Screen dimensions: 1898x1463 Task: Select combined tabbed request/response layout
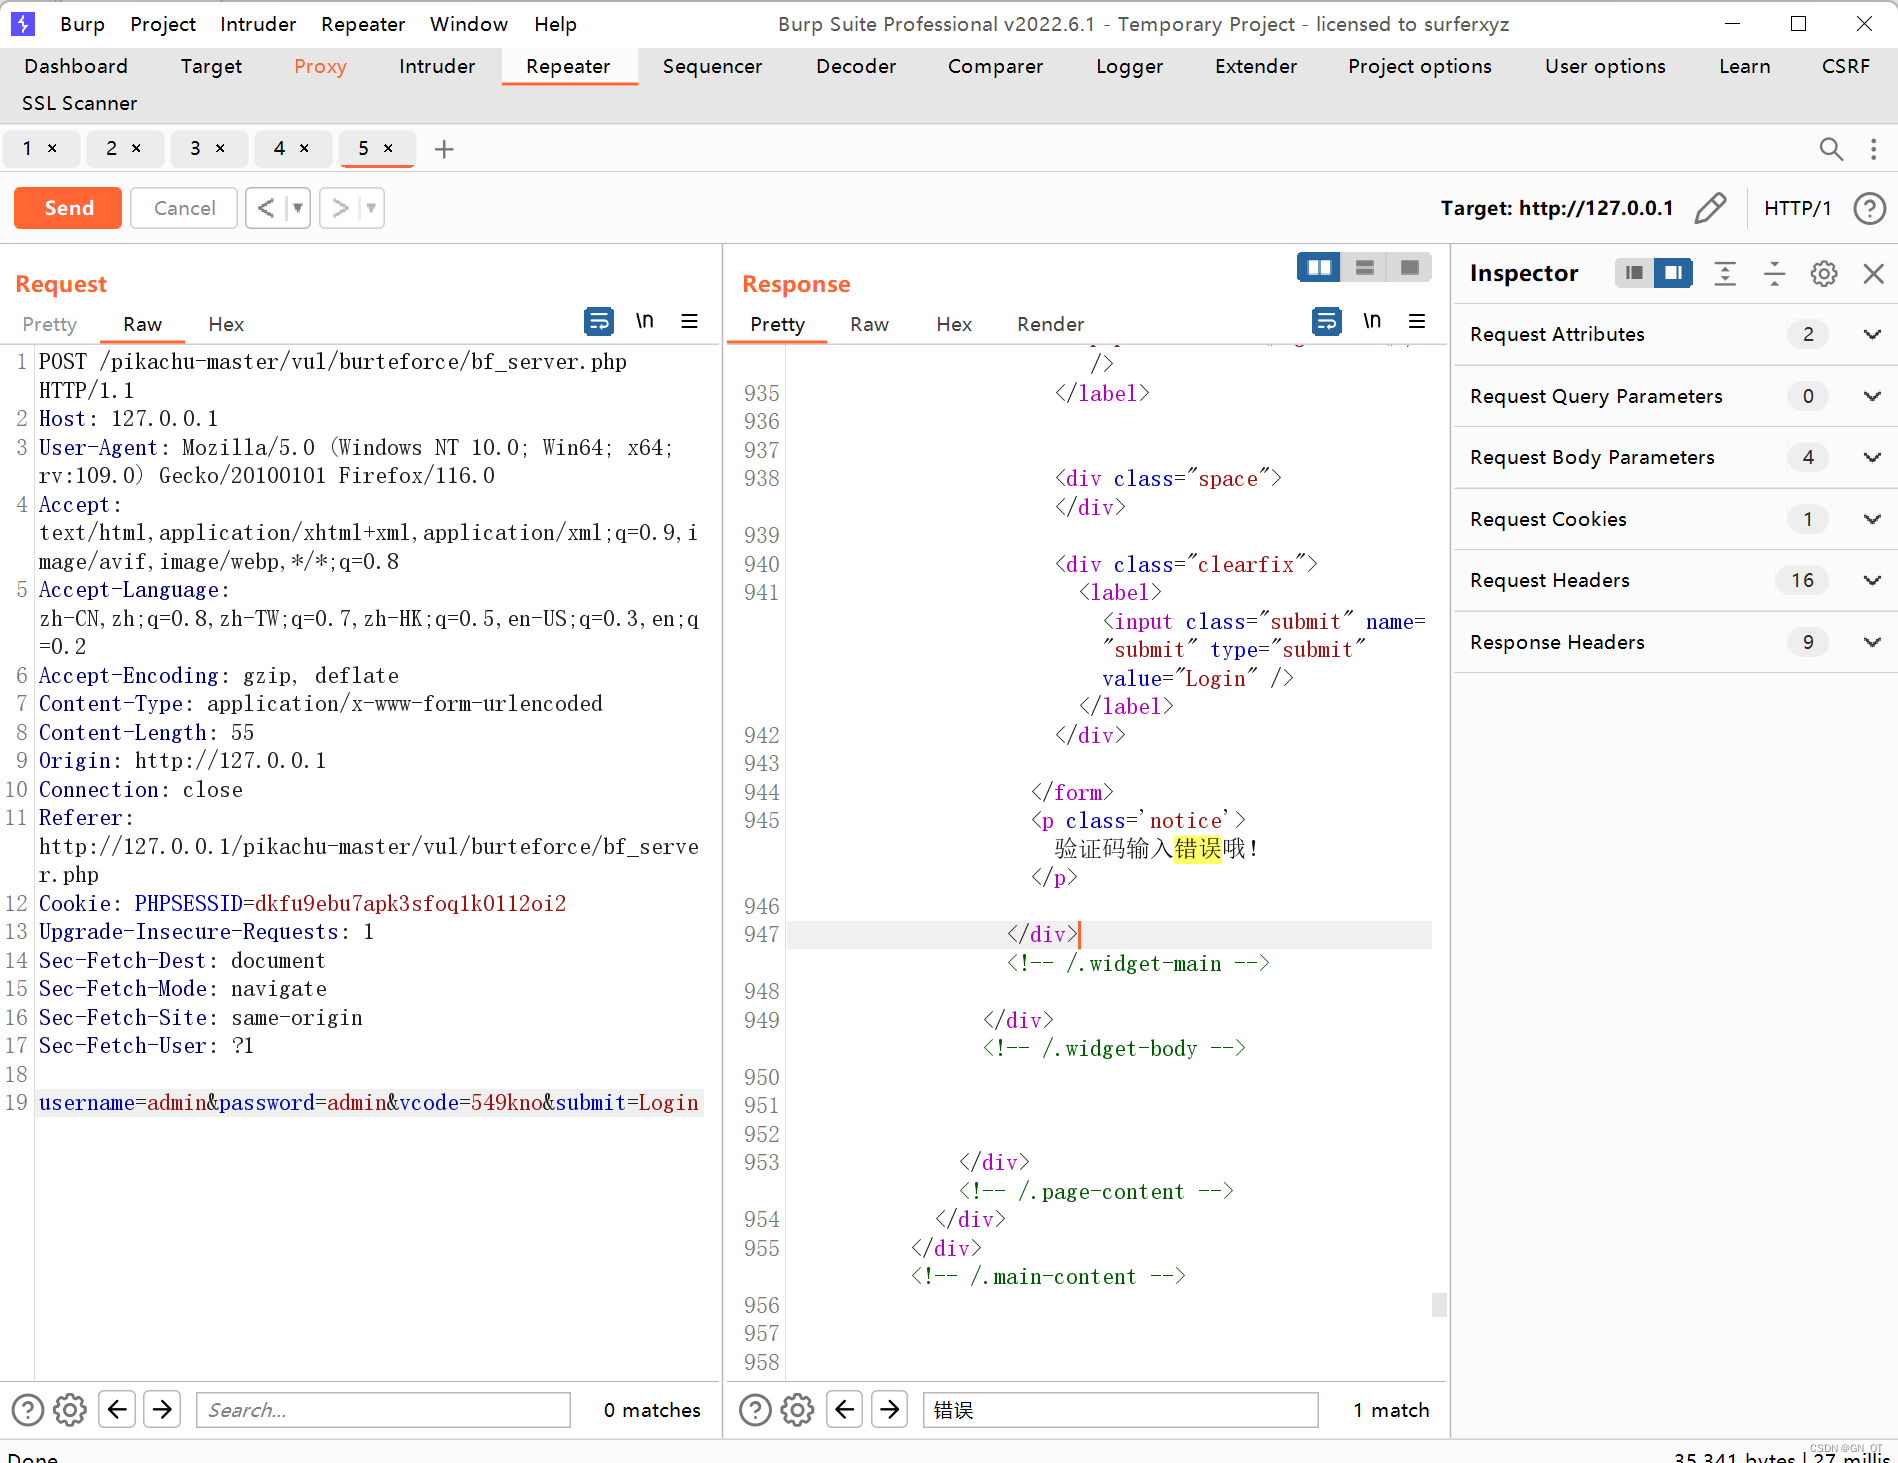point(1409,267)
